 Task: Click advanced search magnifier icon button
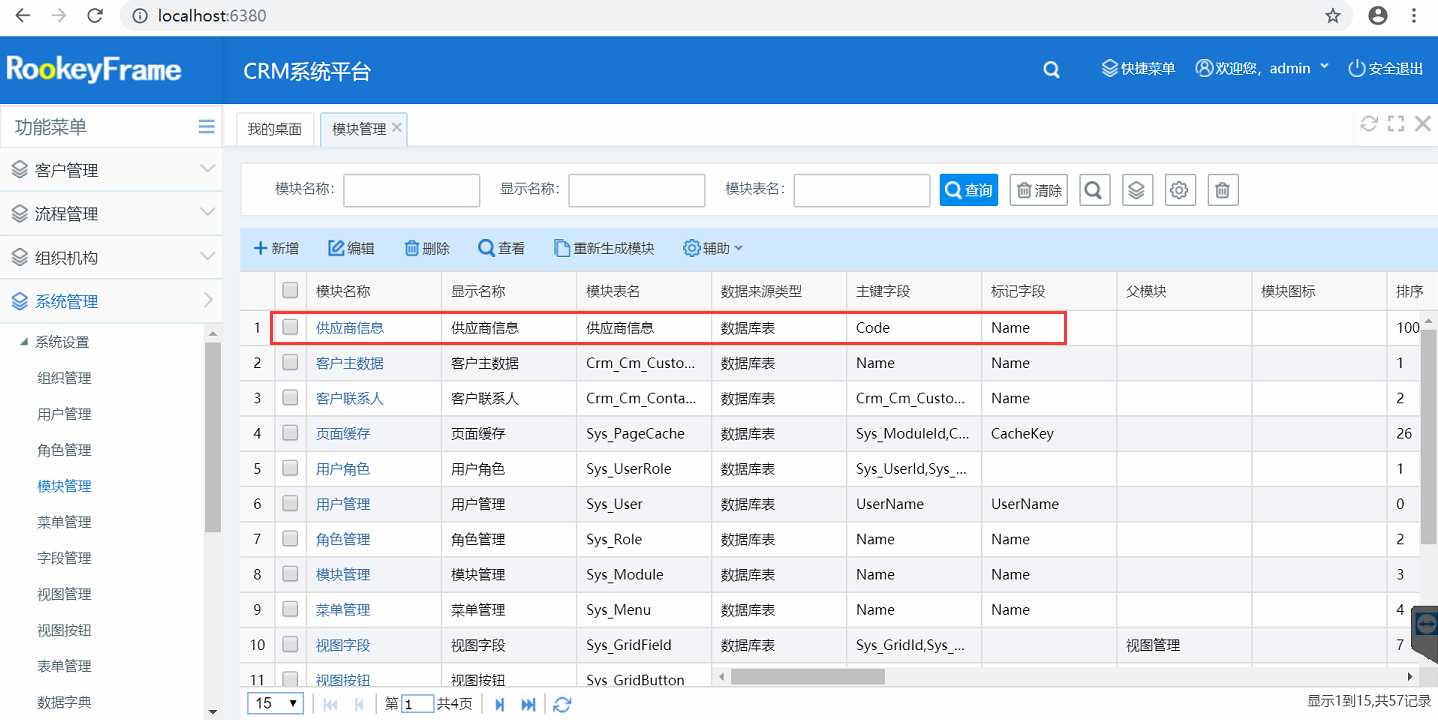(1095, 190)
